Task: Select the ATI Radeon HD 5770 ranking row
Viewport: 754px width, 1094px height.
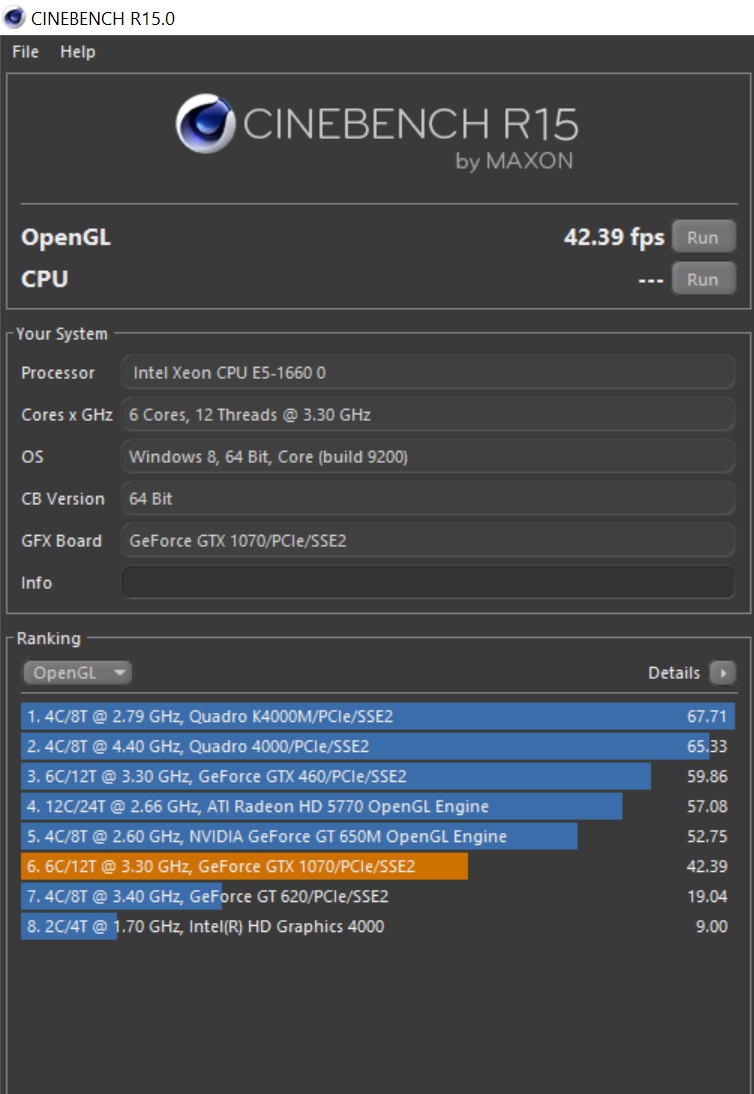Action: [x=376, y=806]
